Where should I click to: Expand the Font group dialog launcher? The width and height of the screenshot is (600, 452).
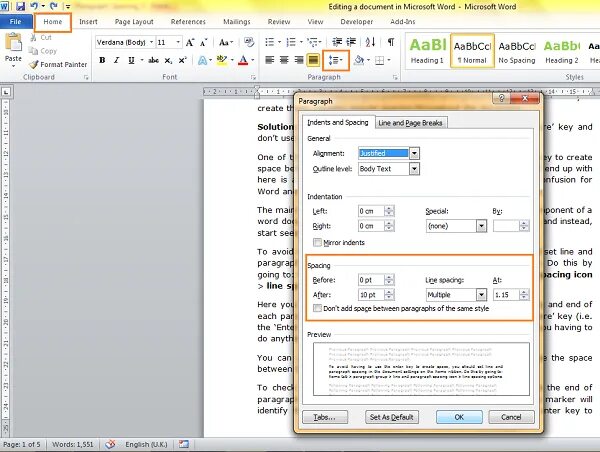(x=253, y=77)
